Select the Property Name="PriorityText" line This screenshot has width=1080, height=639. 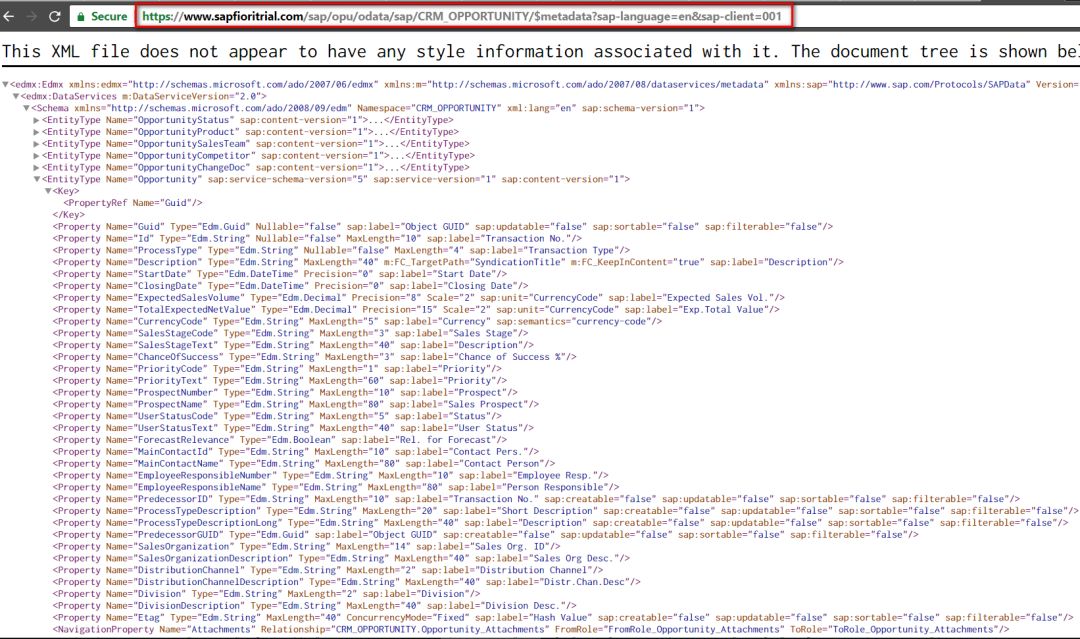pos(280,381)
